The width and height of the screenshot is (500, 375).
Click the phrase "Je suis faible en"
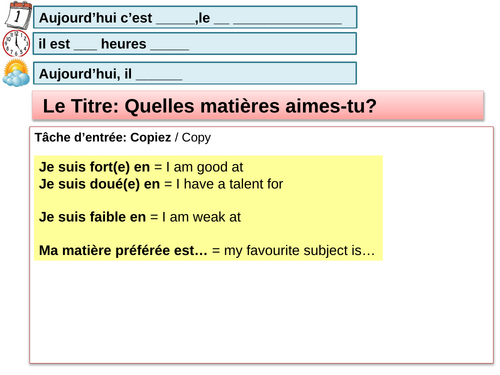92,217
